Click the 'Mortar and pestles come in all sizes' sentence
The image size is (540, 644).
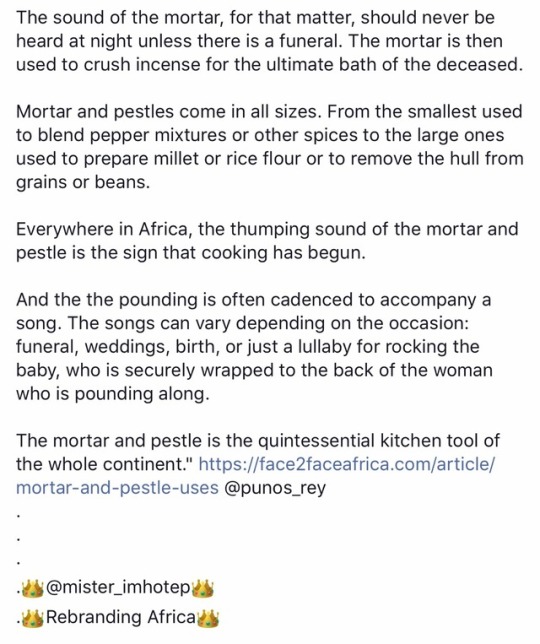click(x=168, y=112)
